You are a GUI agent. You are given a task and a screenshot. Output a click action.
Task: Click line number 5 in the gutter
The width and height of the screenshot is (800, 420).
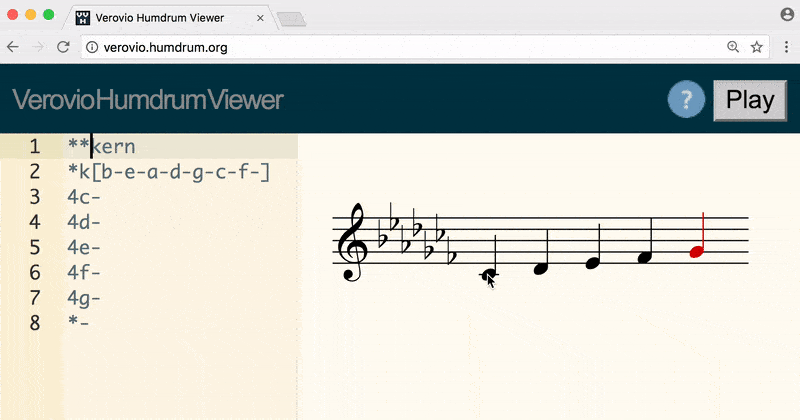pos(35,247)
